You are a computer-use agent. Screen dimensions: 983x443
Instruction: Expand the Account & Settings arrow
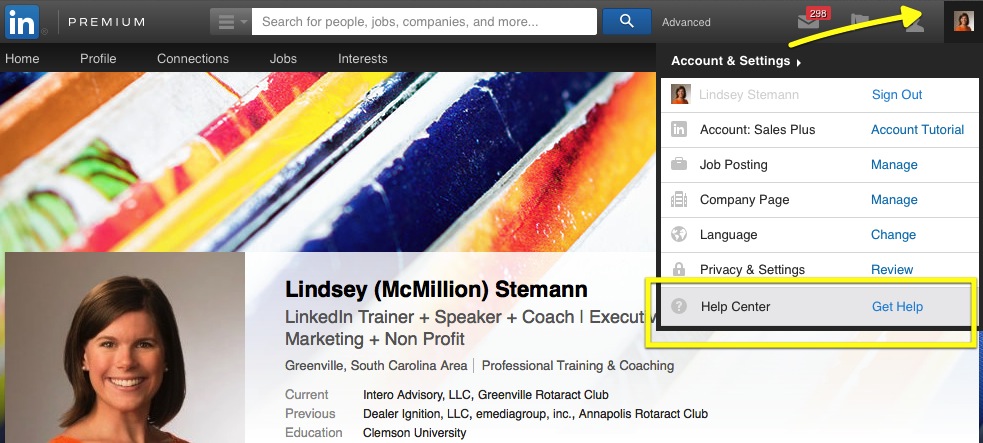point(799,62)
